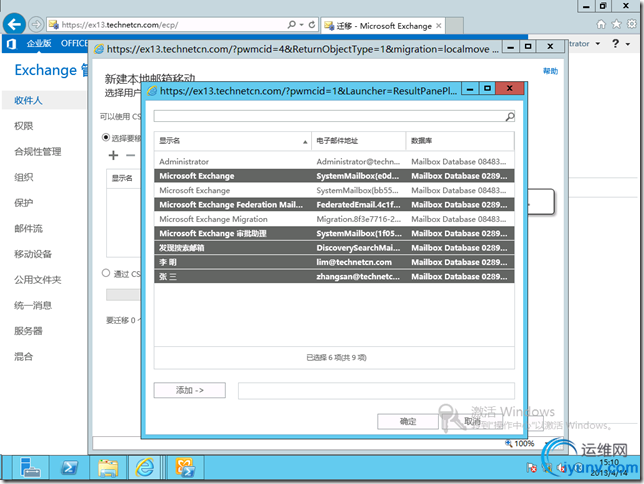Image resolution: width=644 pixels, height=484 pixels.
Task: Sort by 显示名 column header
Action: click(232, 141)
